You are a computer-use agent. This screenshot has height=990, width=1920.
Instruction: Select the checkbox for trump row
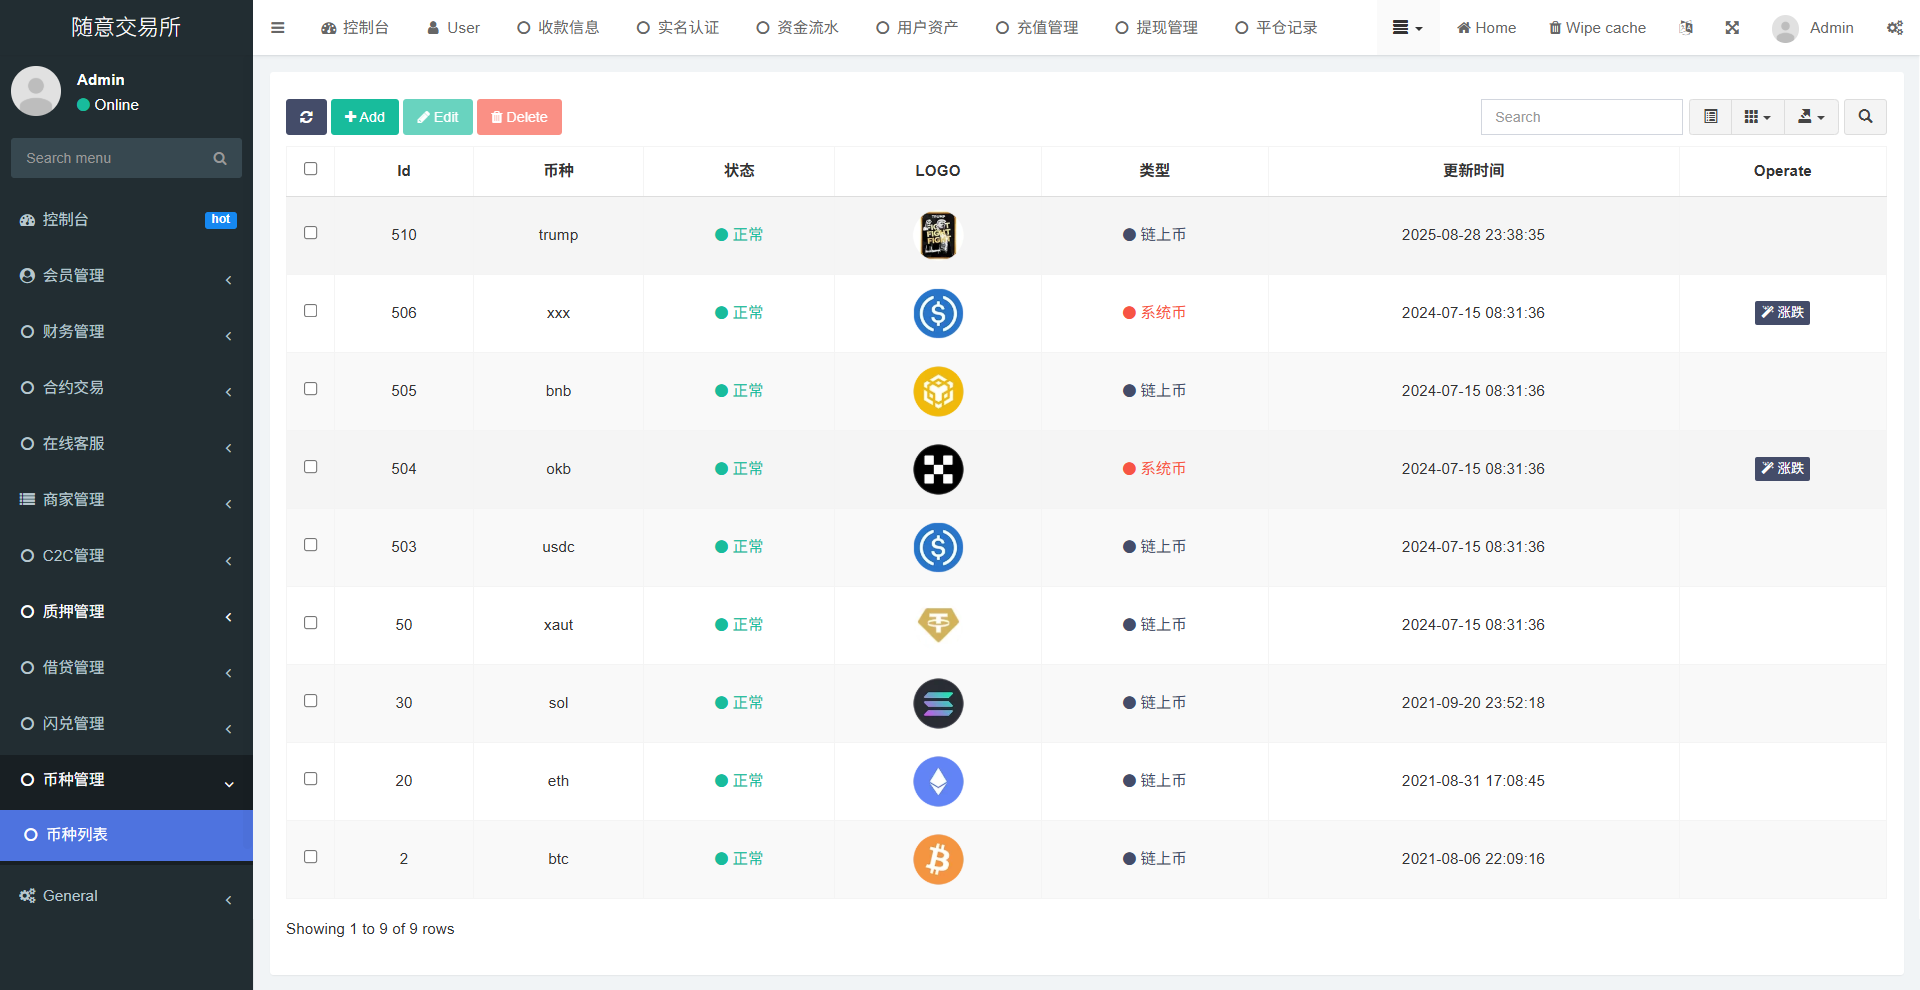tap(311, 233)
